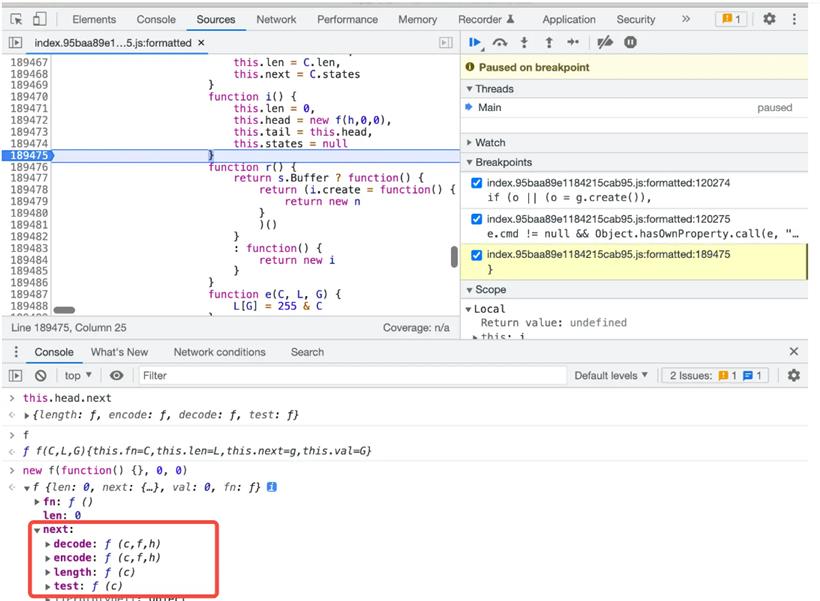Select the drawer Console tab

click(x=54, y=352)
